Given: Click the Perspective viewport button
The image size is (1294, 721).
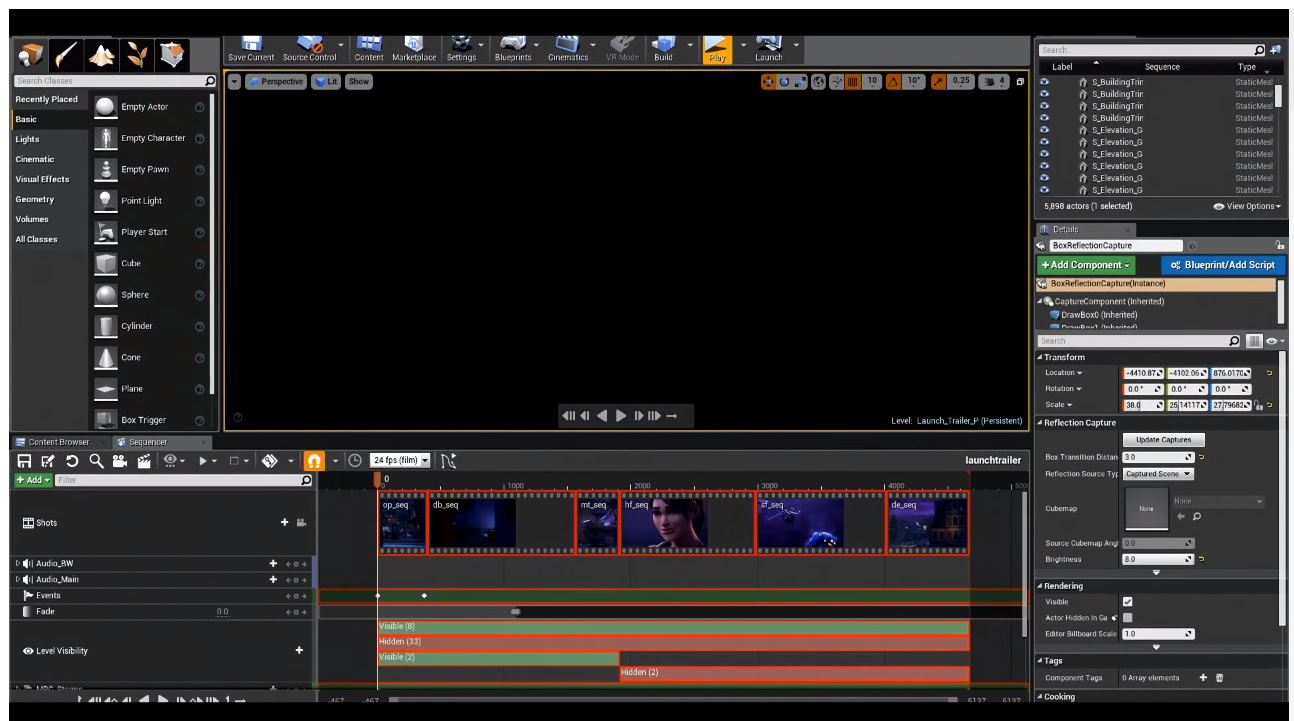Looking at the screenshot, I should (x=276, y=82).
